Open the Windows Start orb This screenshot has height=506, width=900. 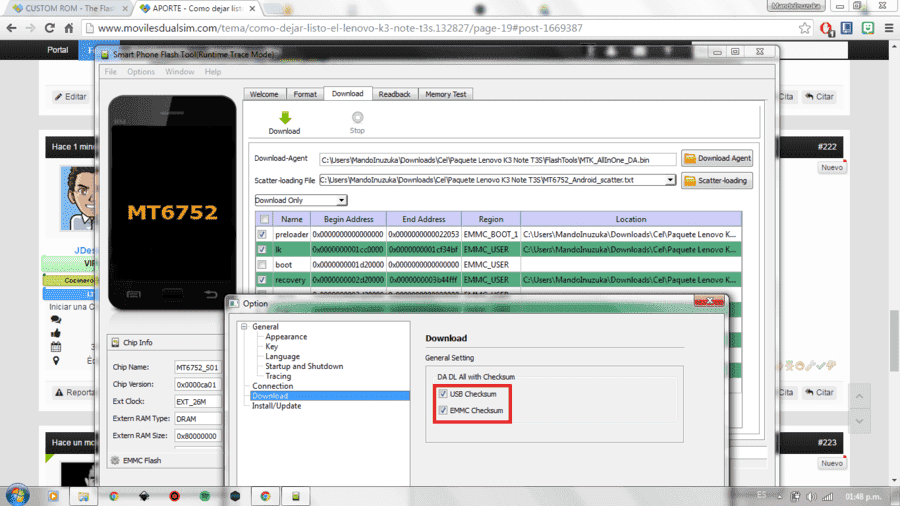coord(17,495)
